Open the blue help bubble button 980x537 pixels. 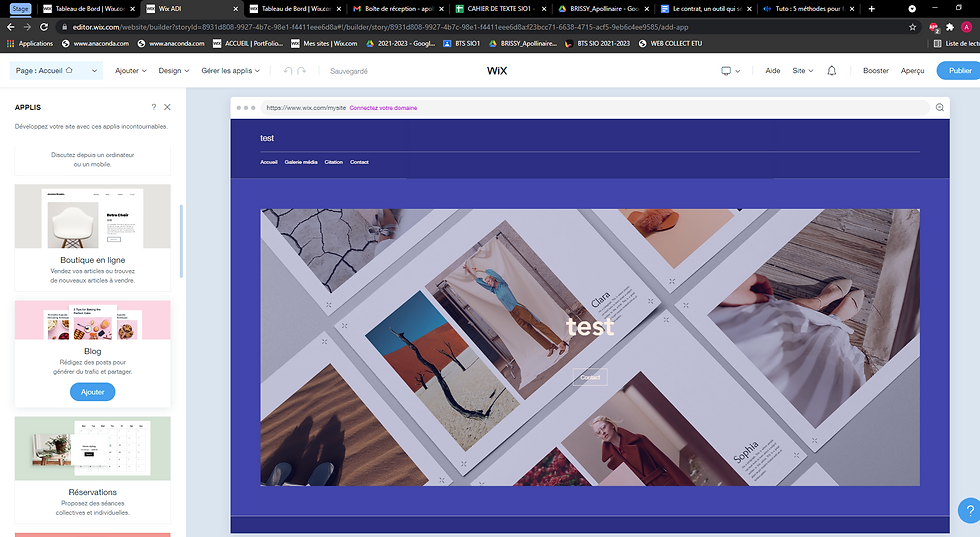pos(969,510)
